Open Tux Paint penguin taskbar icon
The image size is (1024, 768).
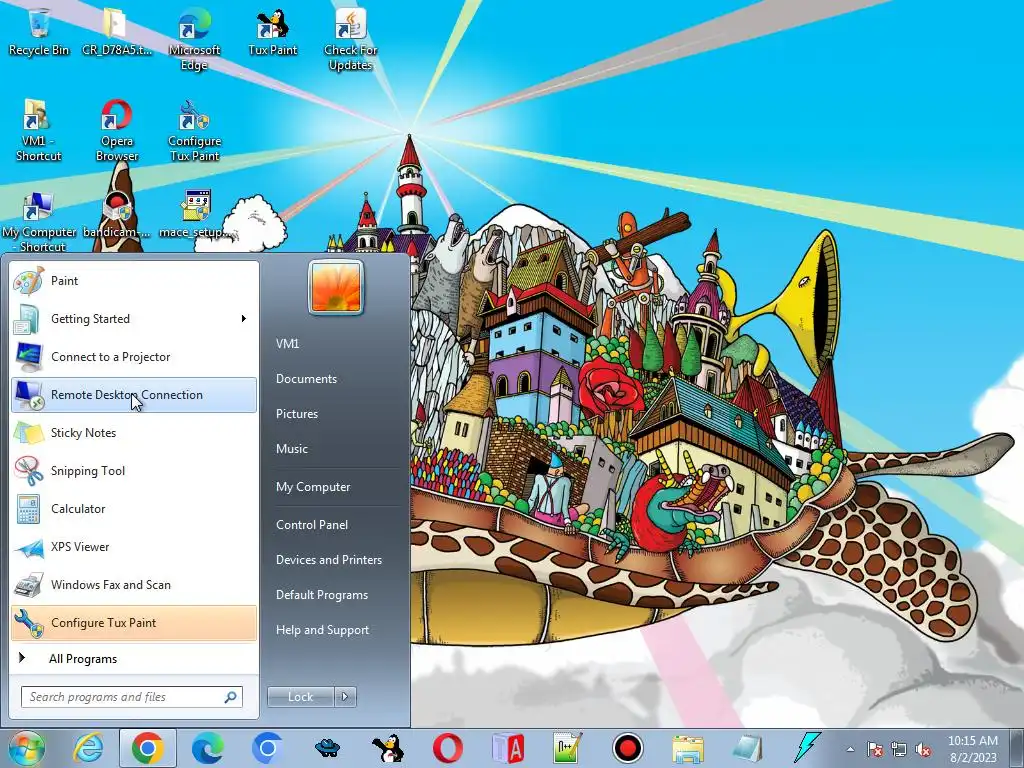(388, 748)
